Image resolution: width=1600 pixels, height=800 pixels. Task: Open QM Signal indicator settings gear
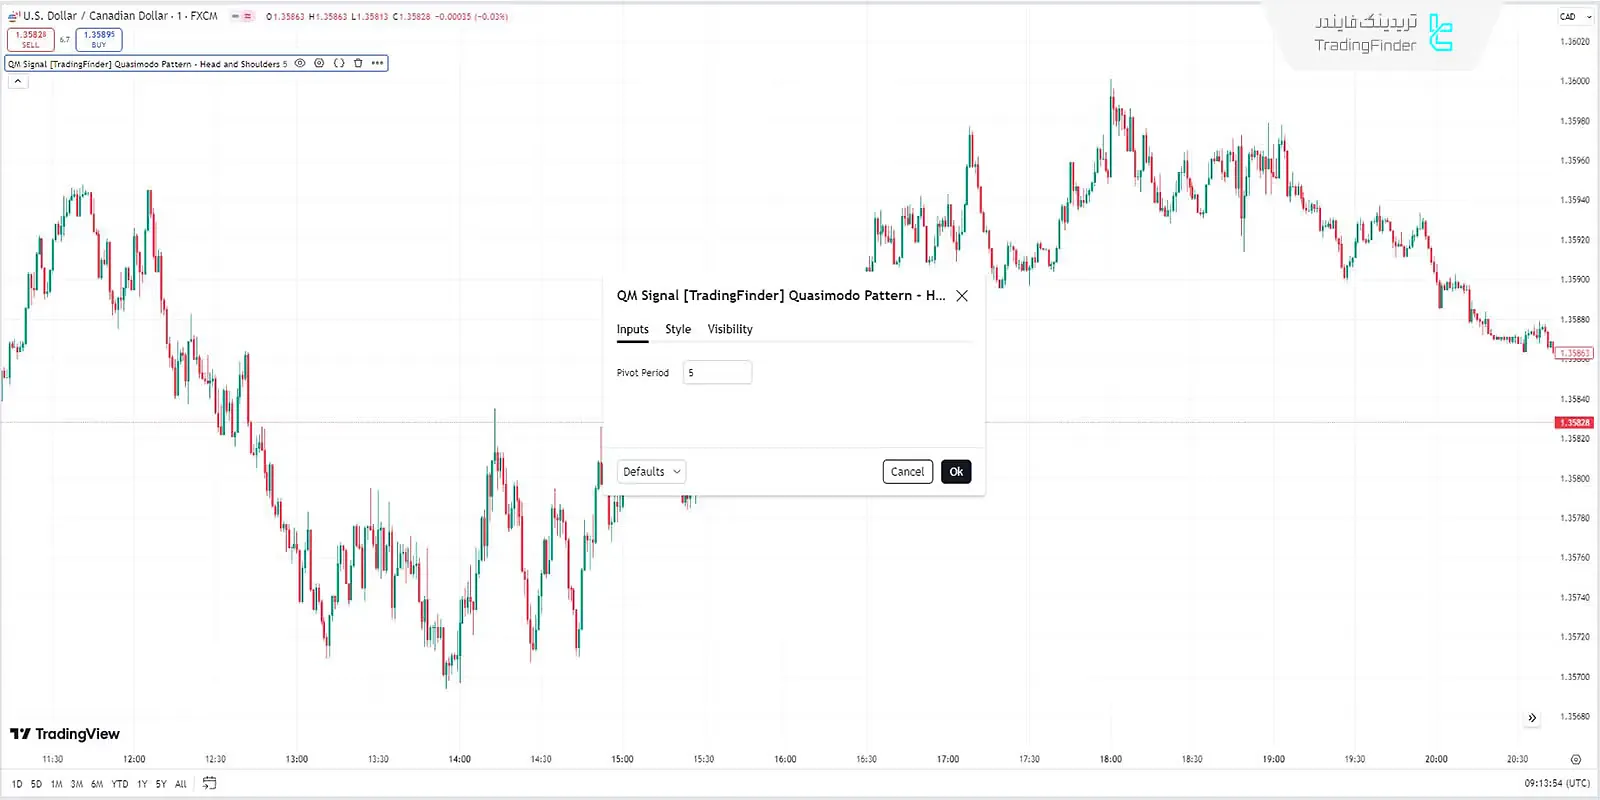click(x=319, y=63)
